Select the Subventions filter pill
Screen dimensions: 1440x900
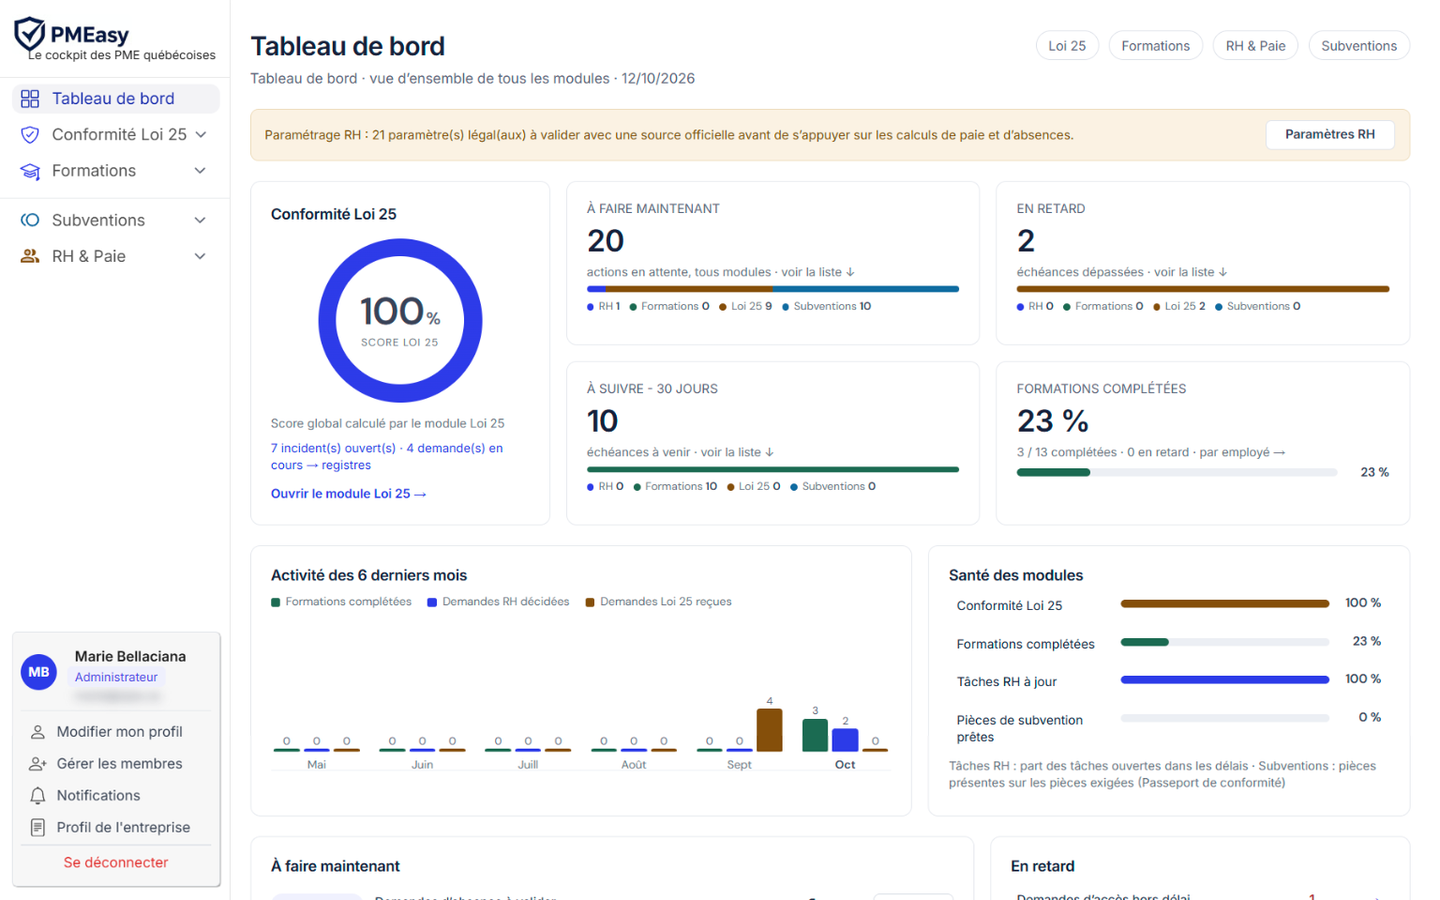point(1359,46)
